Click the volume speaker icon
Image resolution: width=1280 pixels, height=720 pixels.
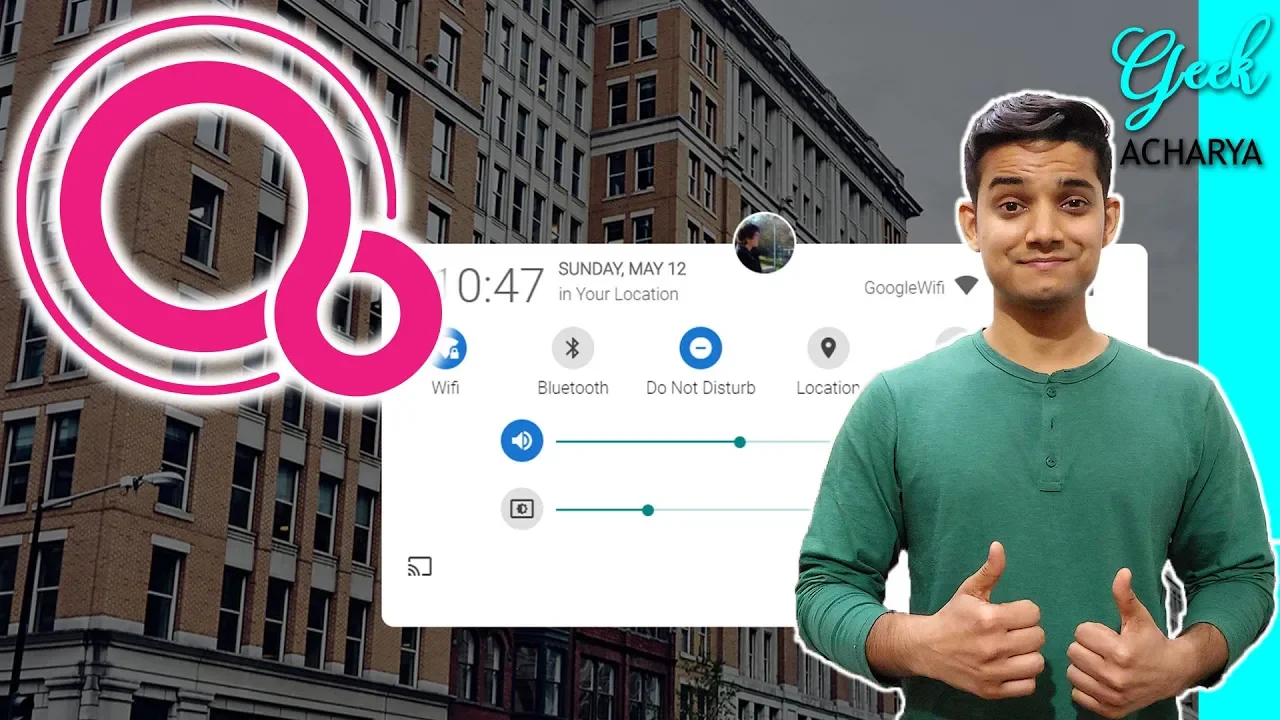click(x=522, y=440)
